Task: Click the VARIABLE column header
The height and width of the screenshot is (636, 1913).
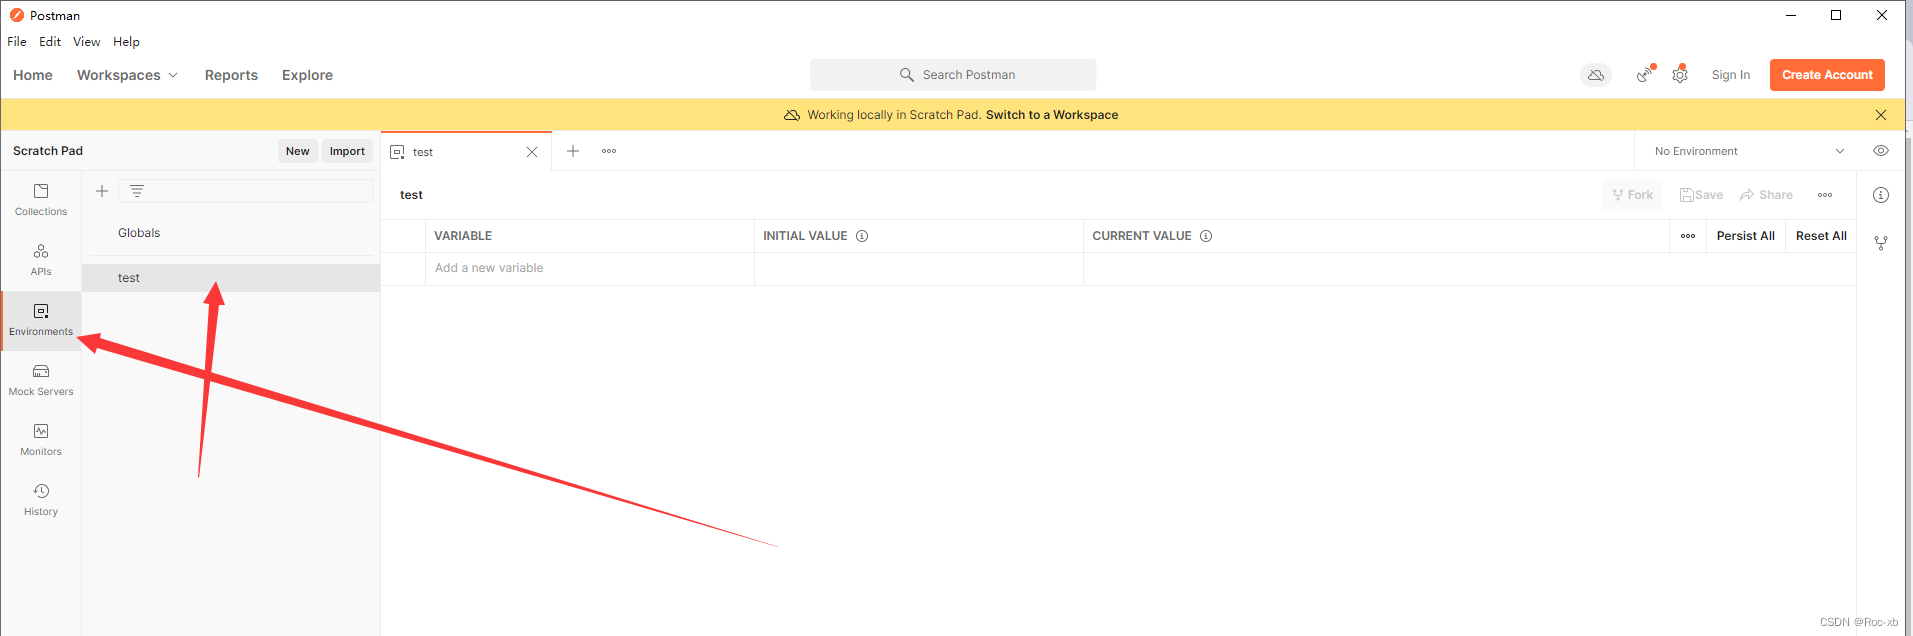Action: [x=463, y=236]
